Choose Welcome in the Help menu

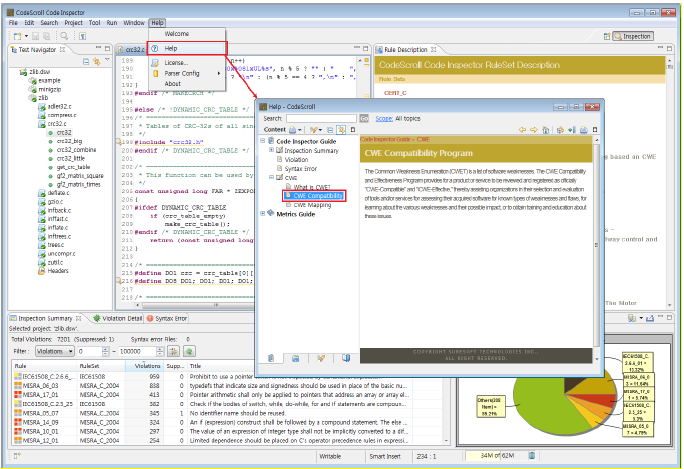(177, 34)
